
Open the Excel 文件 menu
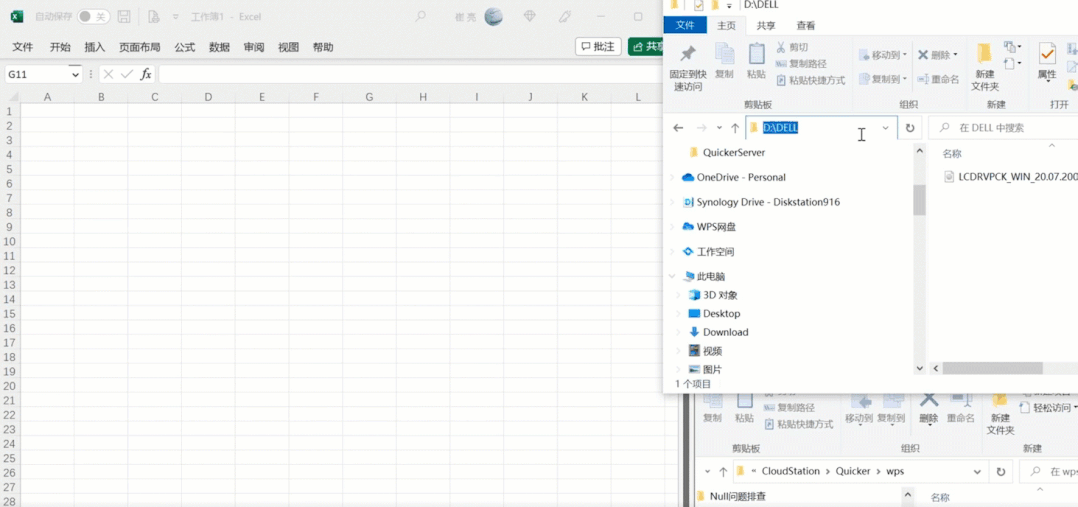[x=23, y=47]
